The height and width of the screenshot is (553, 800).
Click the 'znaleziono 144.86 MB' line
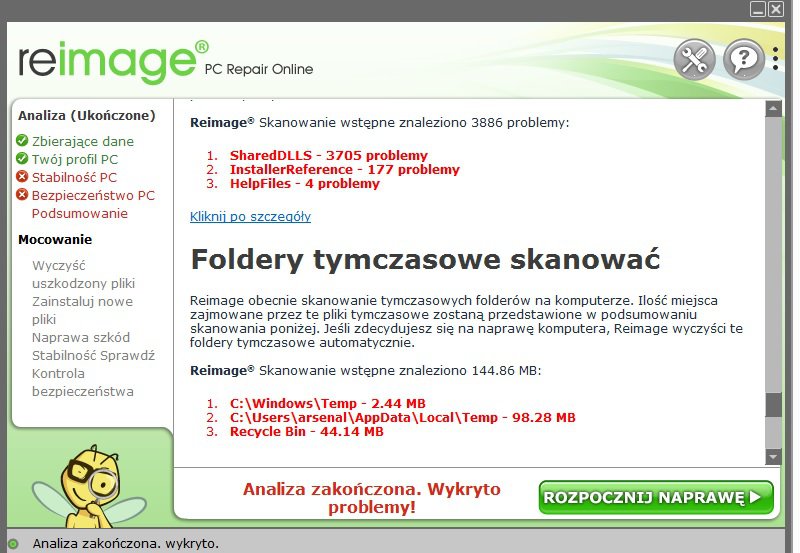[365, 370]
